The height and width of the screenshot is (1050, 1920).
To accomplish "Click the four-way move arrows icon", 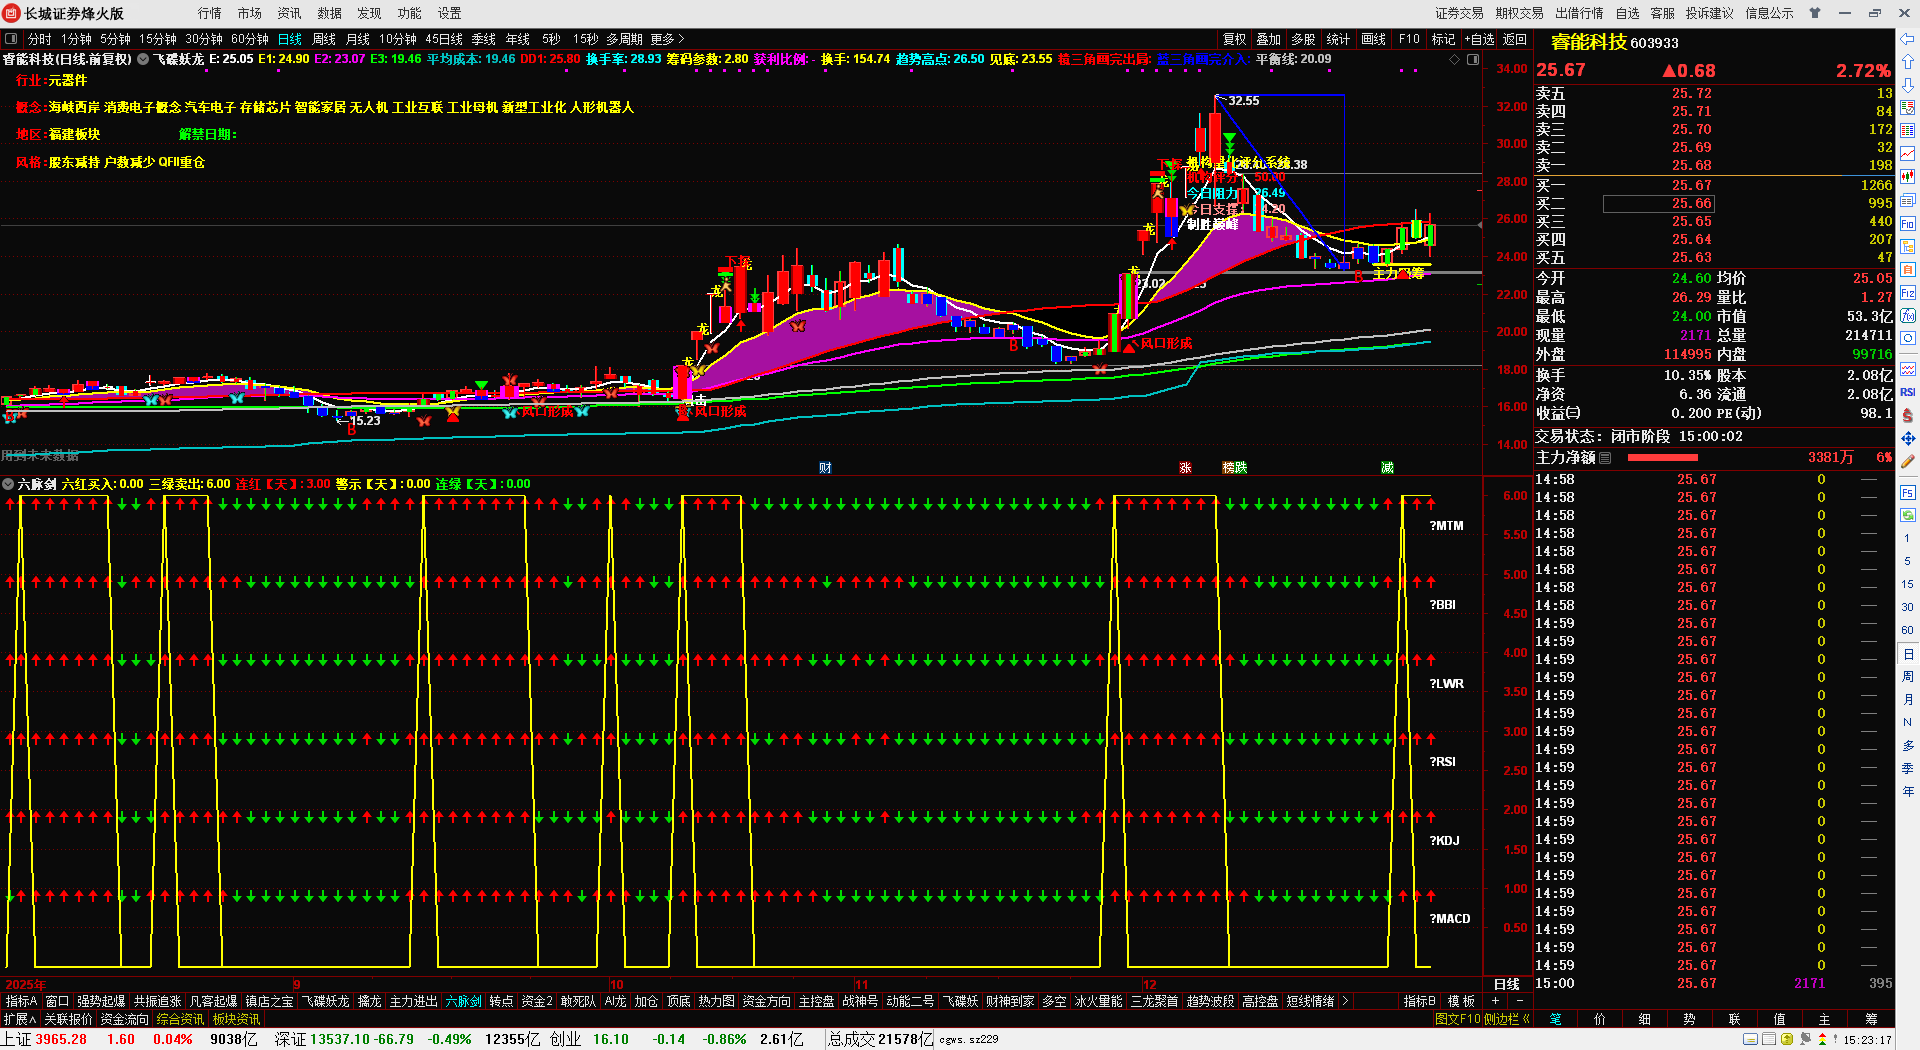I will point(1908,438).
